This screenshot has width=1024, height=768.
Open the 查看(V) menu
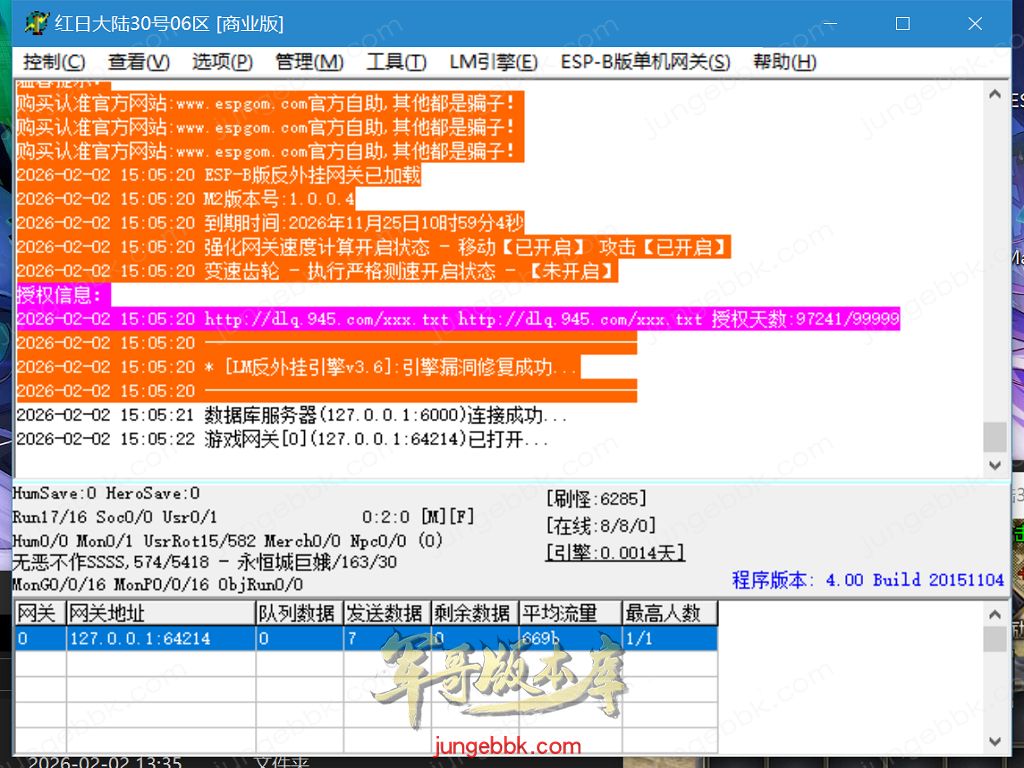(x=139, y=62)
